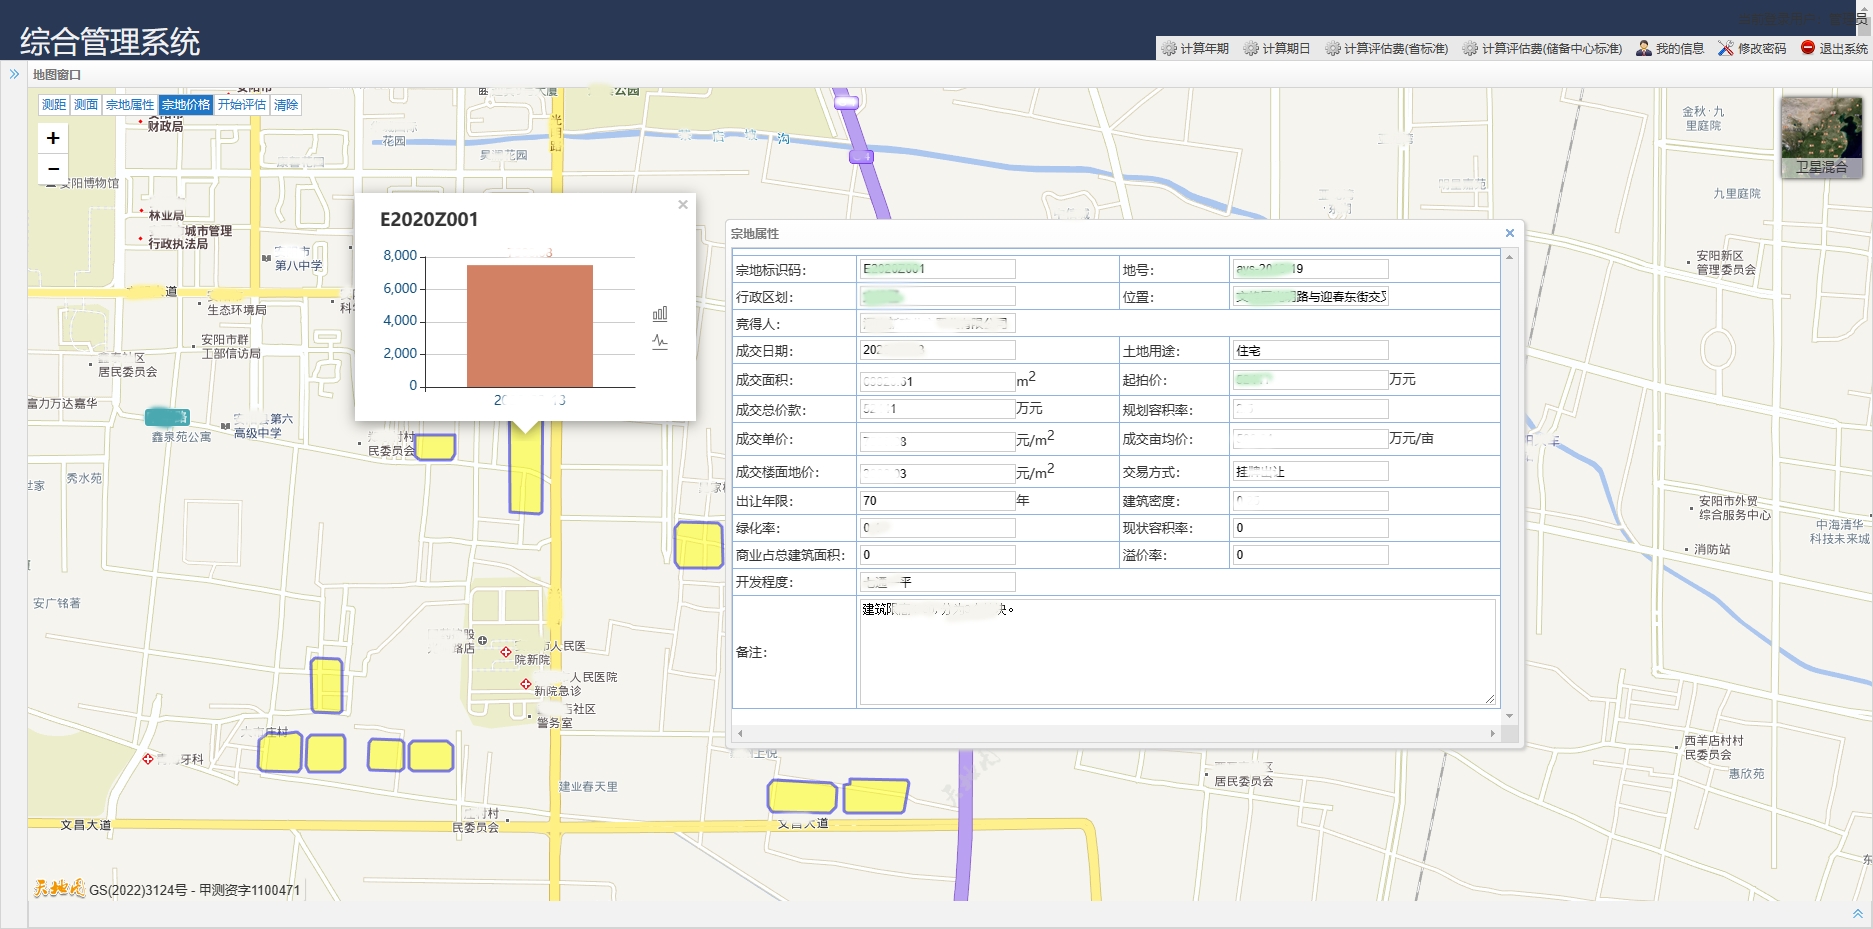Open 我的信息 user icon

(x=1643, y=48)
